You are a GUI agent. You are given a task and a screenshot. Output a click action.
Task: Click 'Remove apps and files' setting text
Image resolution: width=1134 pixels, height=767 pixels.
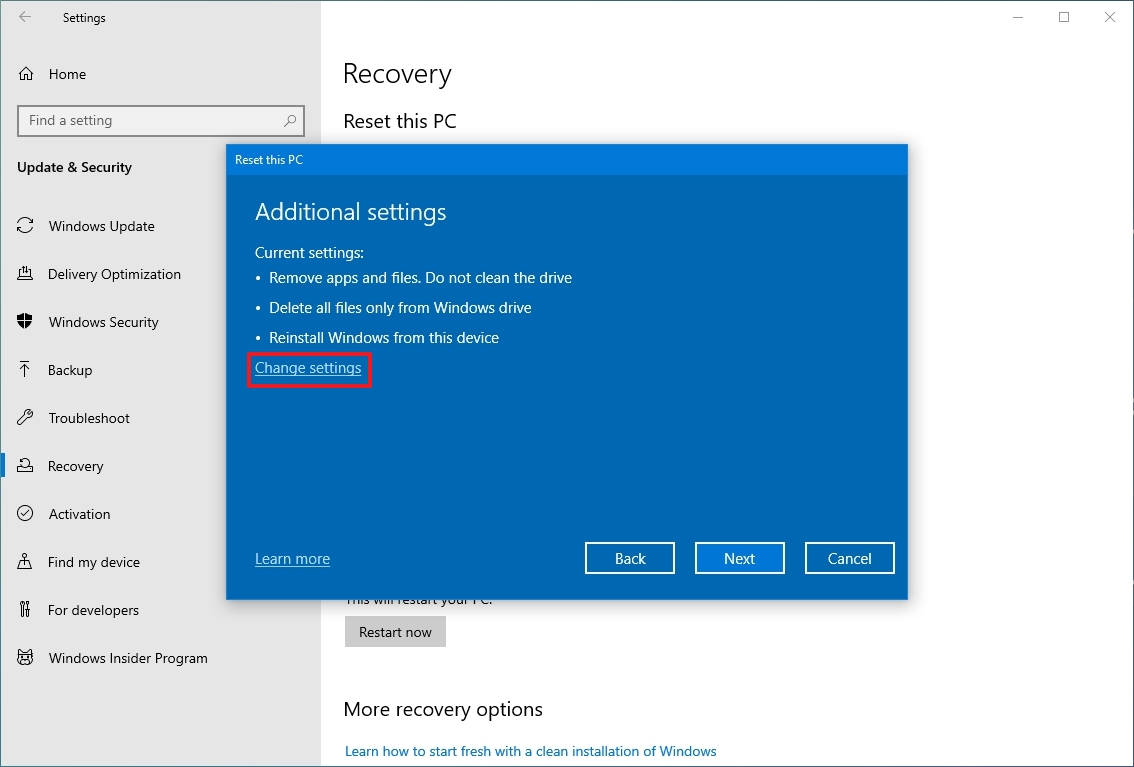pos(420,278)
